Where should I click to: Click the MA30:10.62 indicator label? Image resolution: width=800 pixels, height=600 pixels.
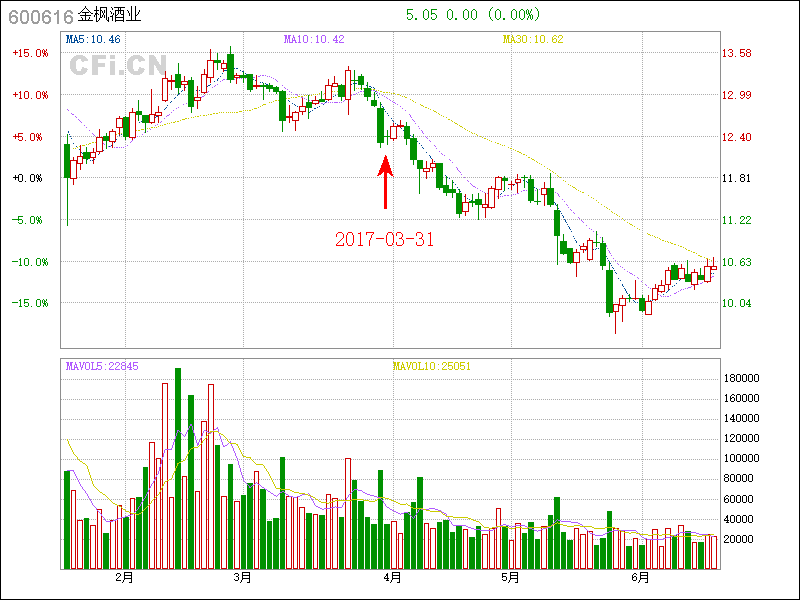click(533, 39)
